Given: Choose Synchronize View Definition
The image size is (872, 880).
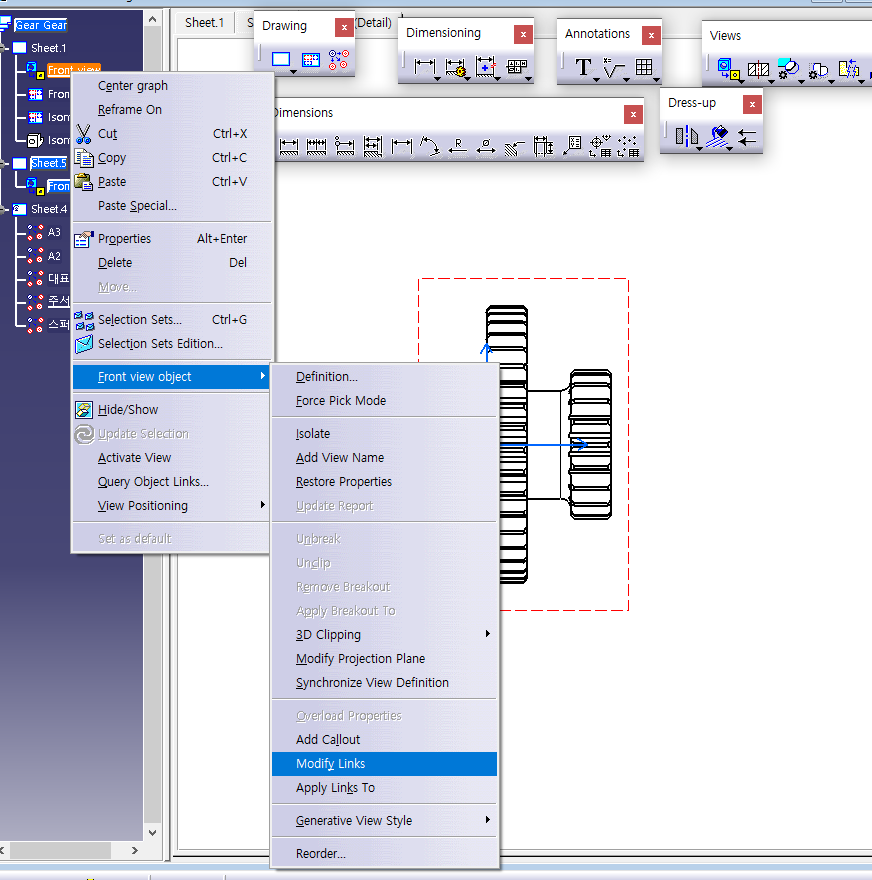Looking at the screenshot, I should pyautogui.click(x=384, y=683).
